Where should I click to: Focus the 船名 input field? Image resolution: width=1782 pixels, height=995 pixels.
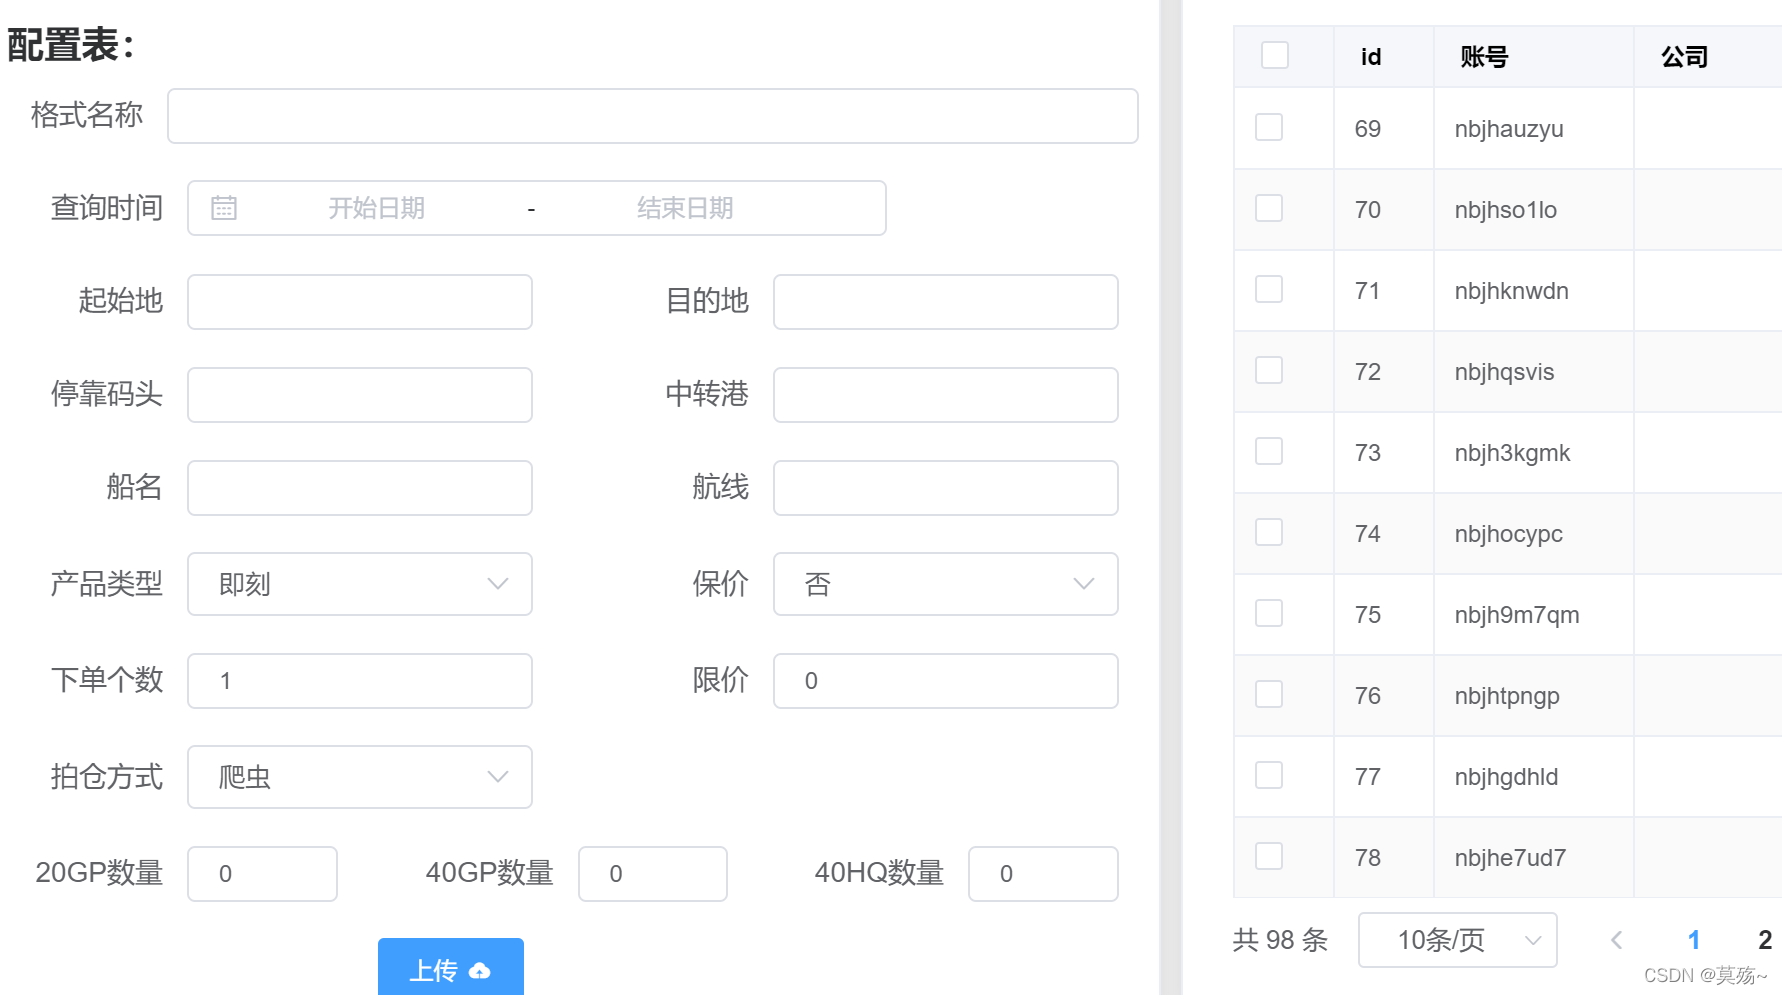pos(360,488)
